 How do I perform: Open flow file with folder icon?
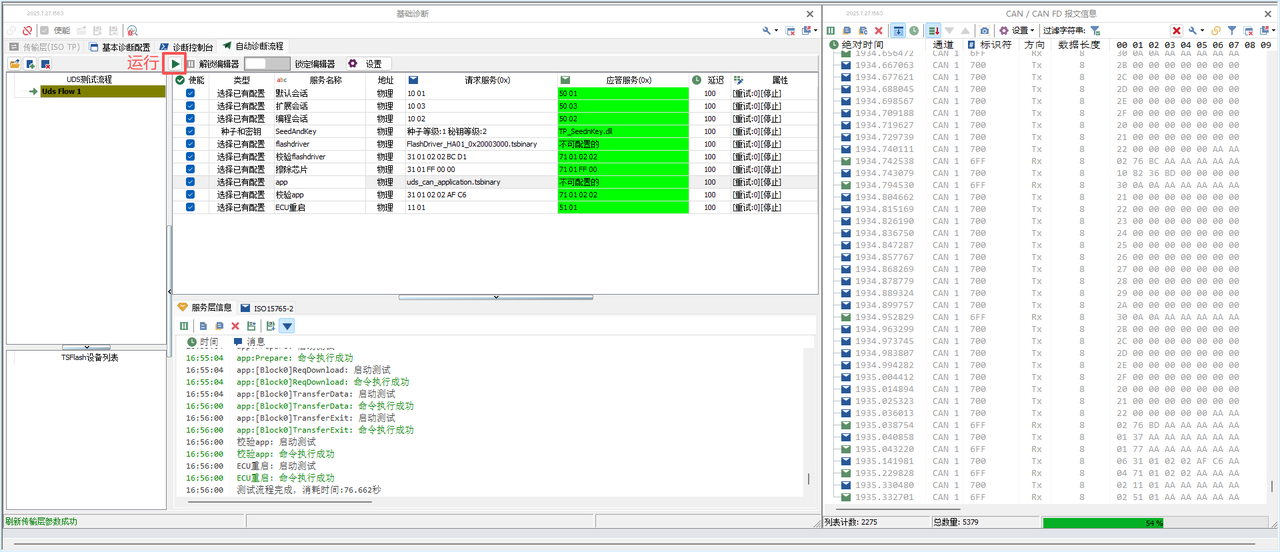[x=15, y=64]
